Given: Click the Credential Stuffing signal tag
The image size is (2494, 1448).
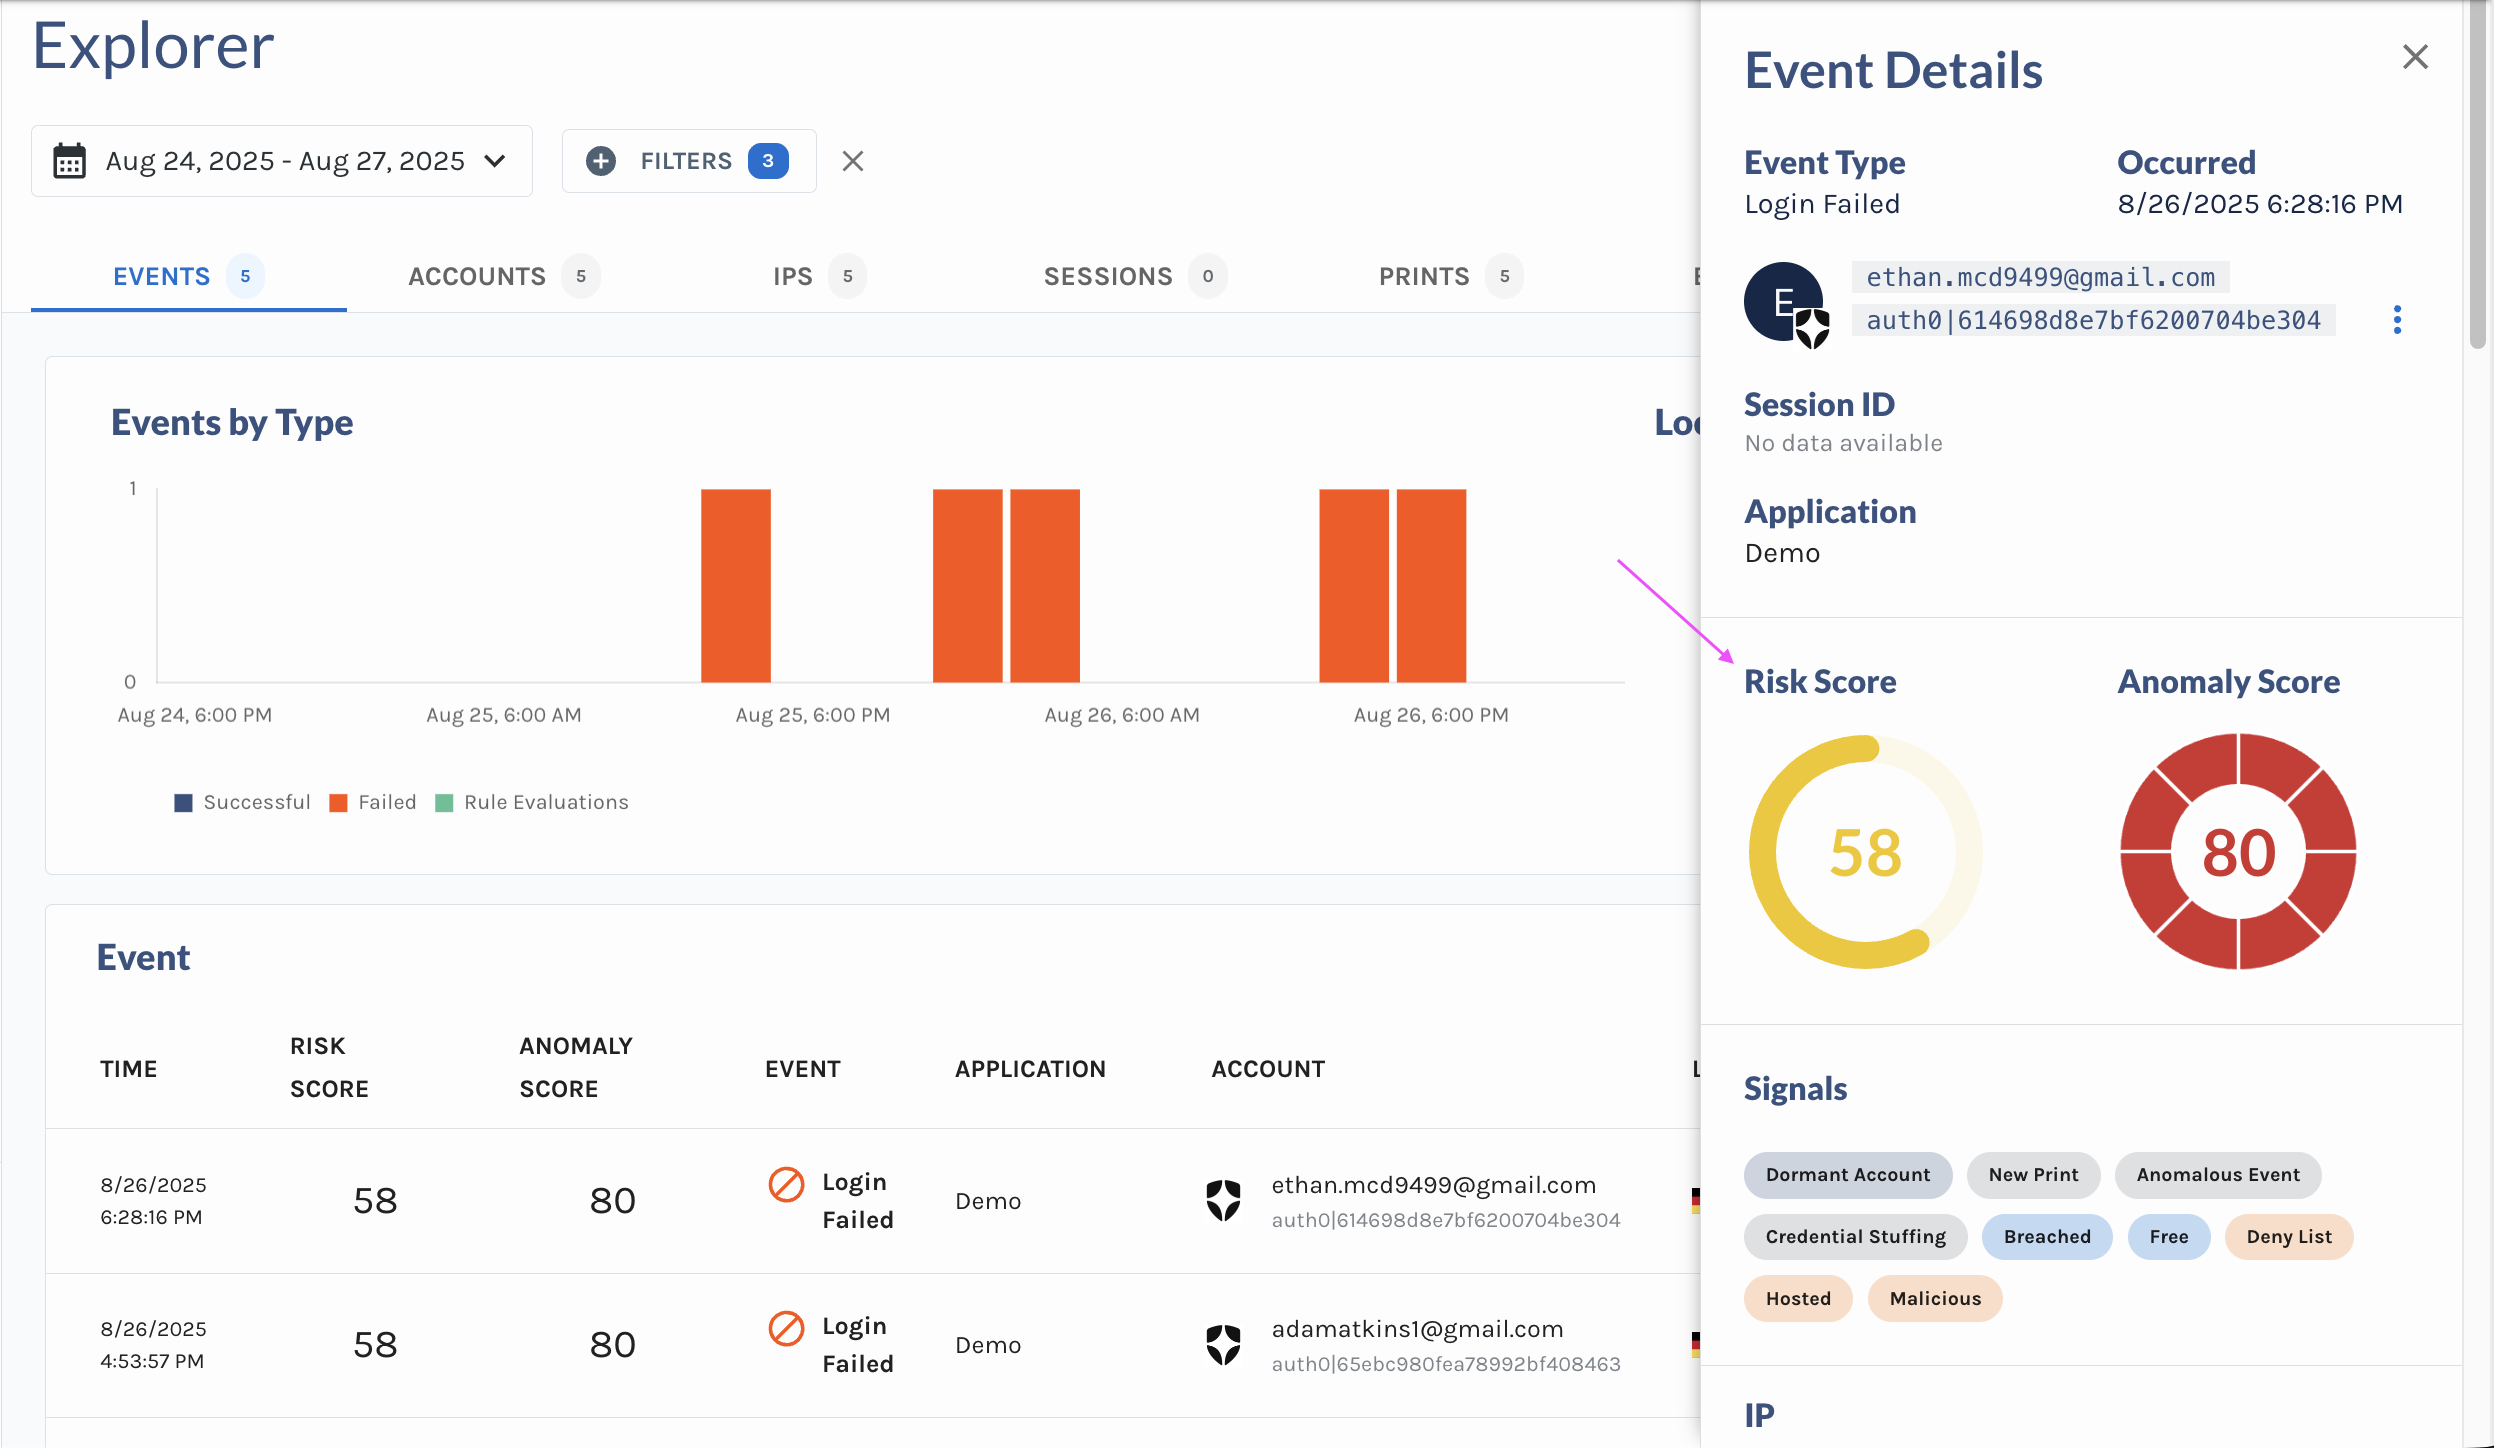Looking at the screenshot, I should pos(1855,1237).
